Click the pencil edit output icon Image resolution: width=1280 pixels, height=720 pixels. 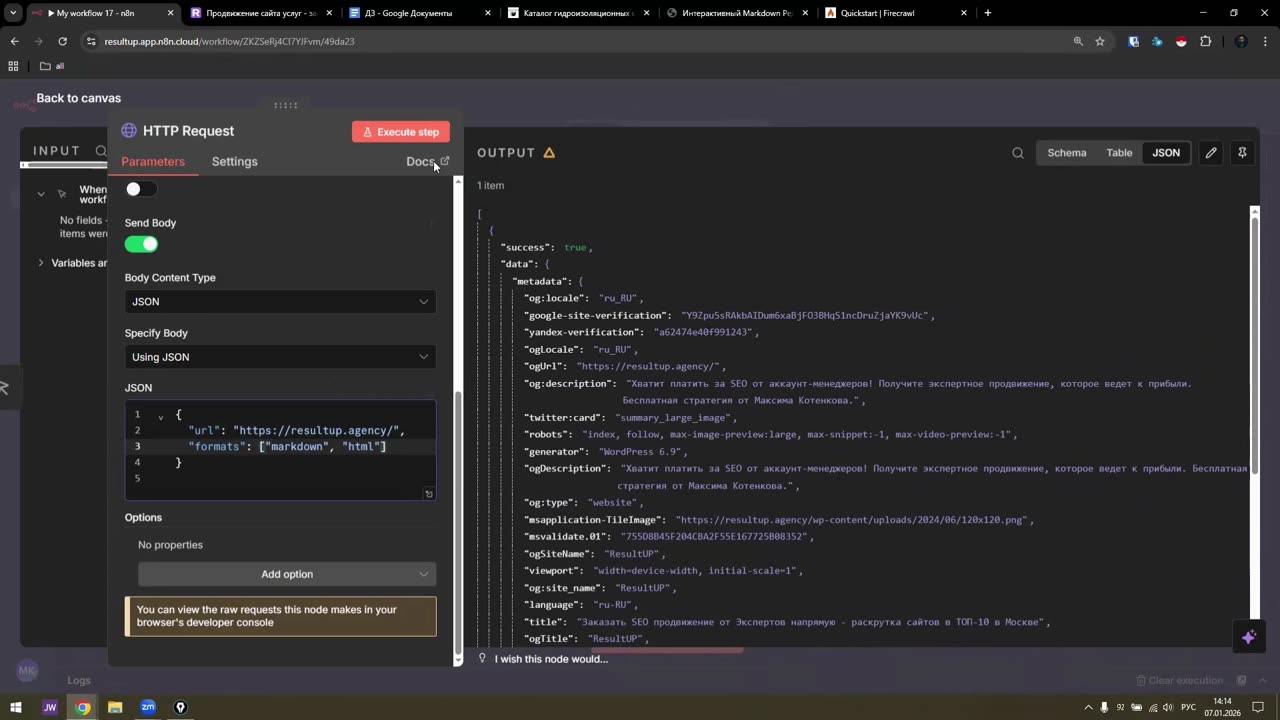tap(1211, 153)
